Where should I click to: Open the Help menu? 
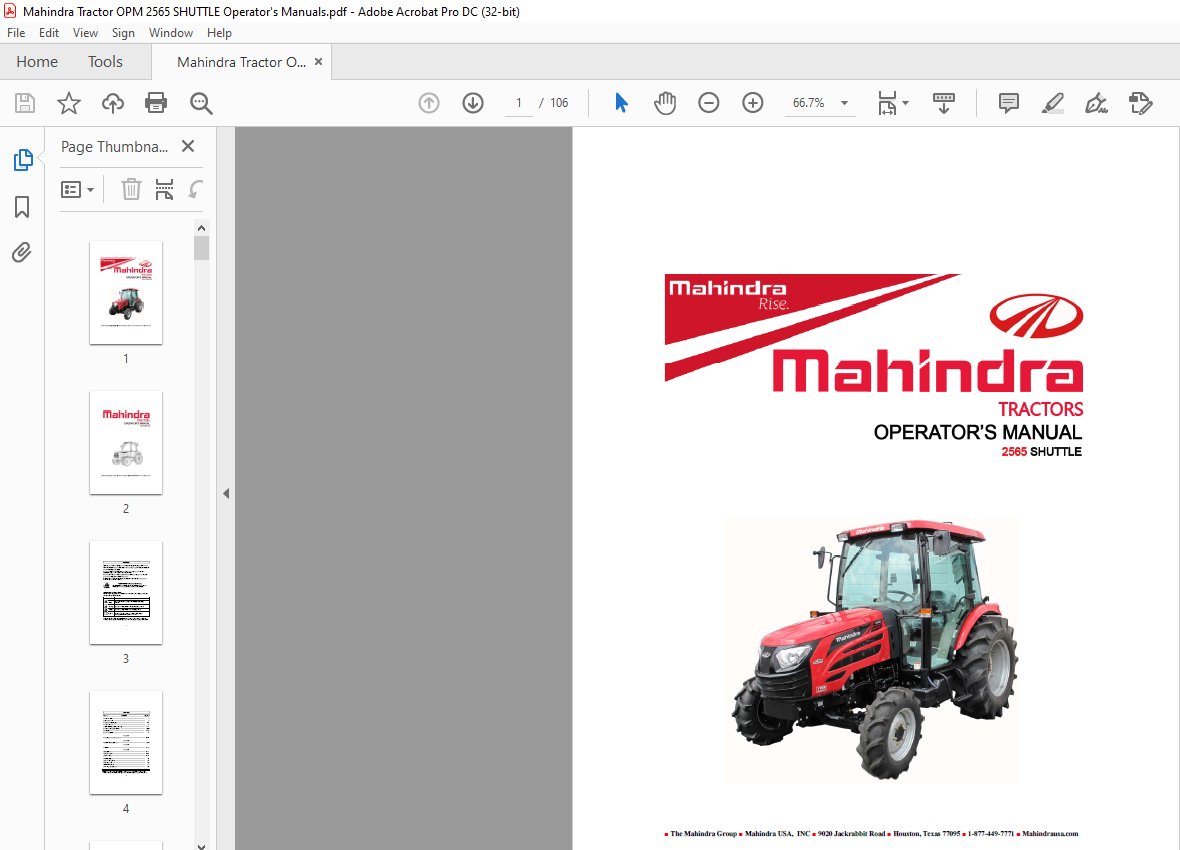pyautogui.click(x=219, y=32)
